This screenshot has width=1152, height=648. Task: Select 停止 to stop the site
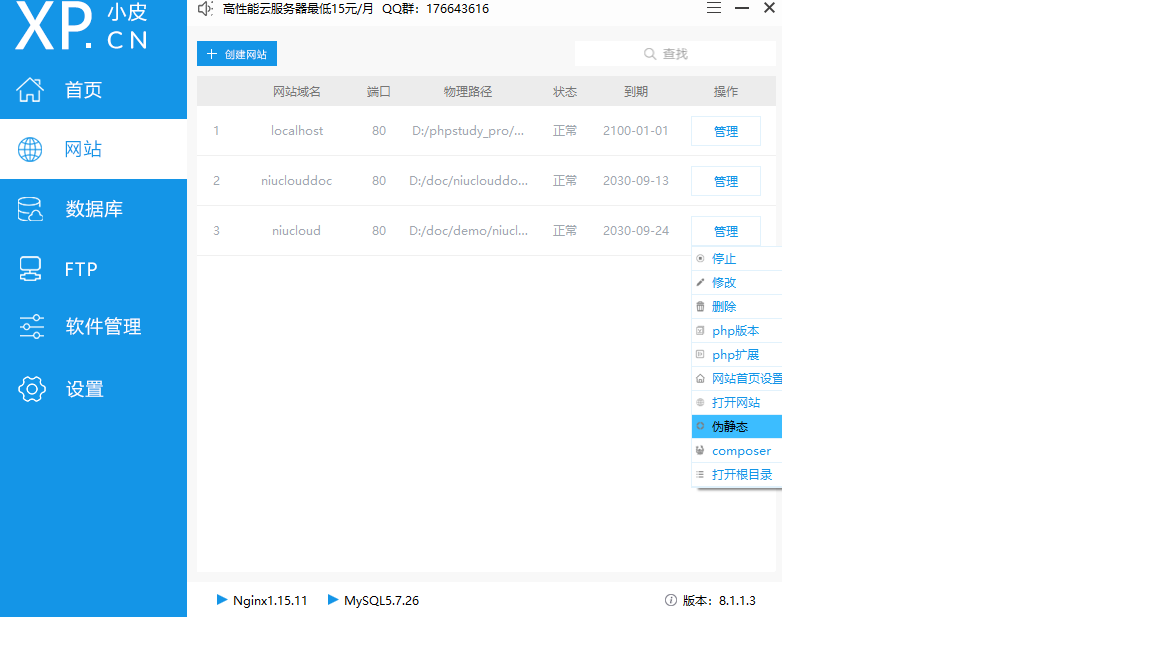pyautogui.click(x=724, y=259)
